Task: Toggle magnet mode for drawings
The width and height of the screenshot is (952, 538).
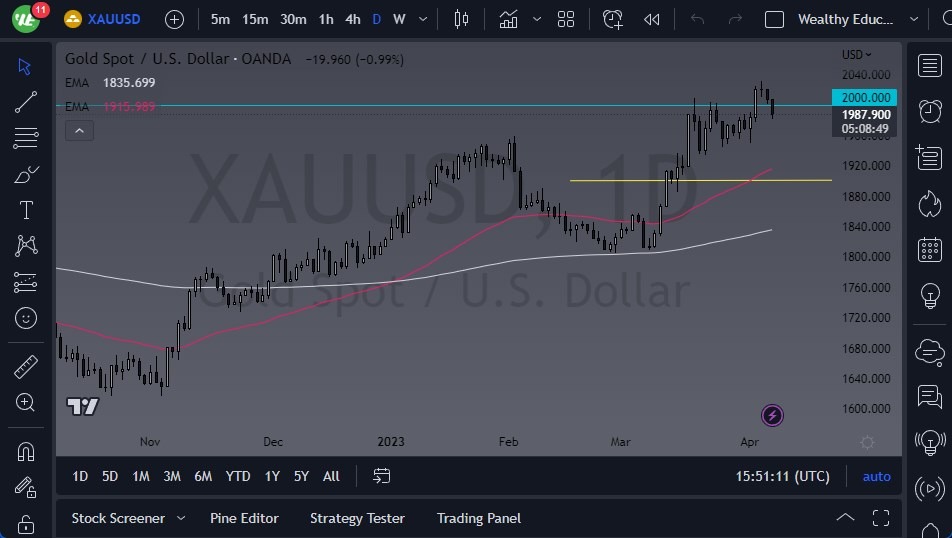Action: (26, 452)
